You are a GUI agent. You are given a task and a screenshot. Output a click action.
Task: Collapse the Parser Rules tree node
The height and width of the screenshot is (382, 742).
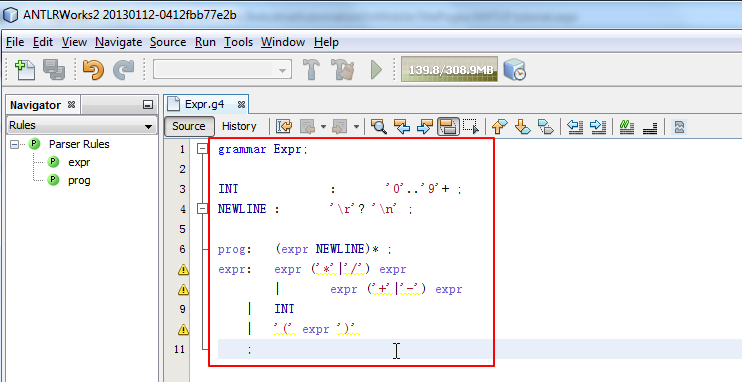tap(15, 144)
